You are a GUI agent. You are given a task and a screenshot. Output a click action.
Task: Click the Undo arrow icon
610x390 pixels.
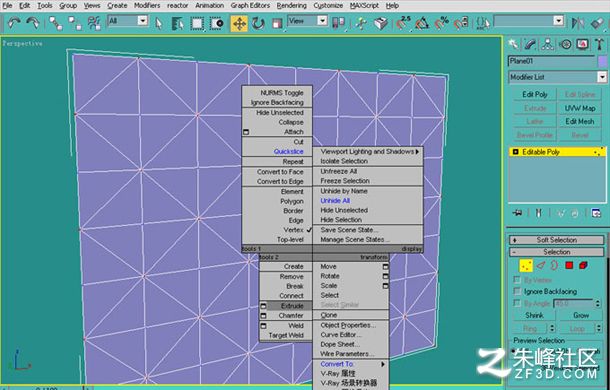tap(14, 23)
